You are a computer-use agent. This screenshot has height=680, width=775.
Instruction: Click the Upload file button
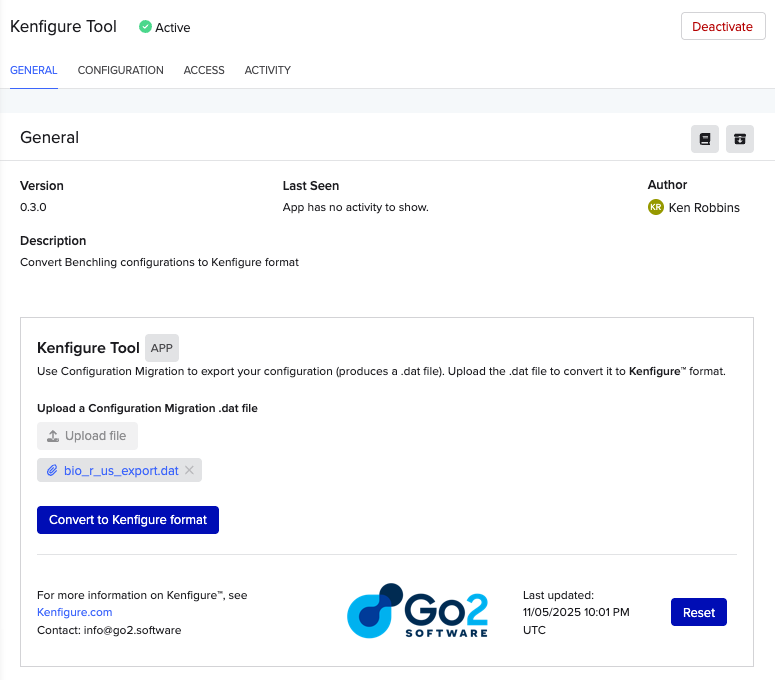pyautogui.click(x=87, y=436)
